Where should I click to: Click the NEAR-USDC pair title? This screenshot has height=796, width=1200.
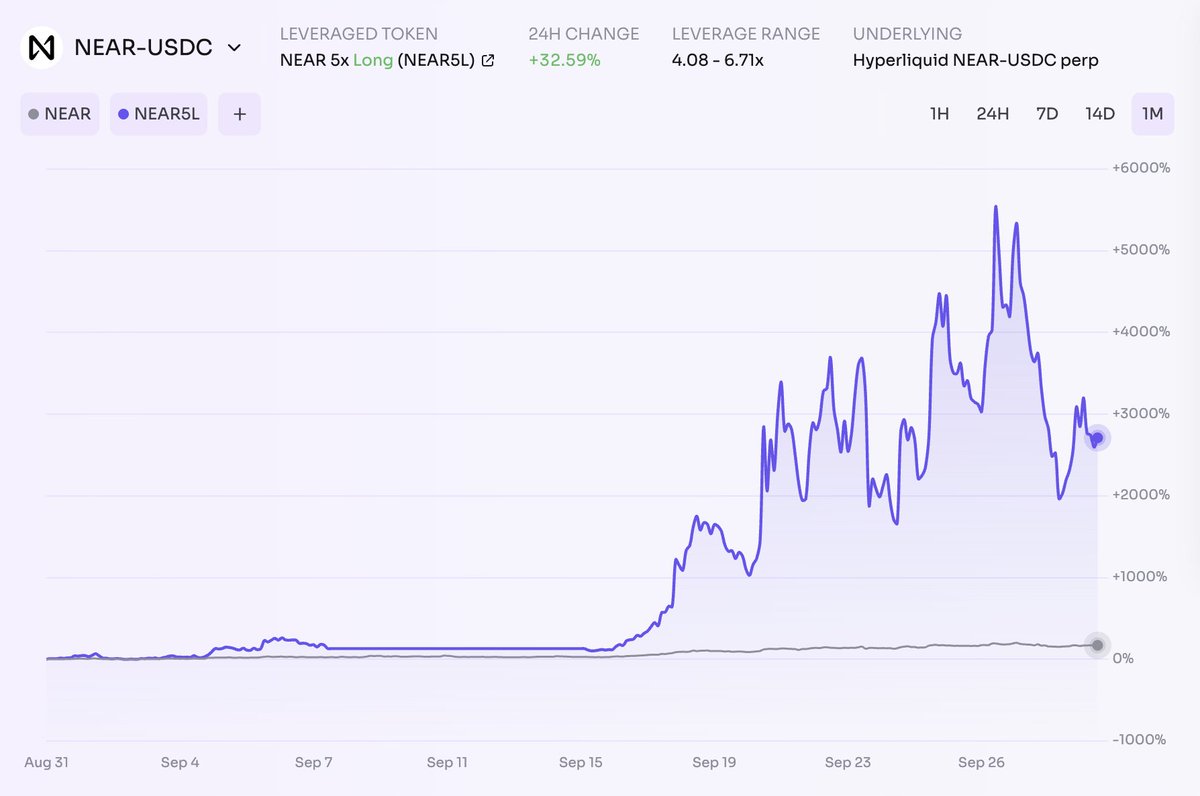[x=143, y=47]
